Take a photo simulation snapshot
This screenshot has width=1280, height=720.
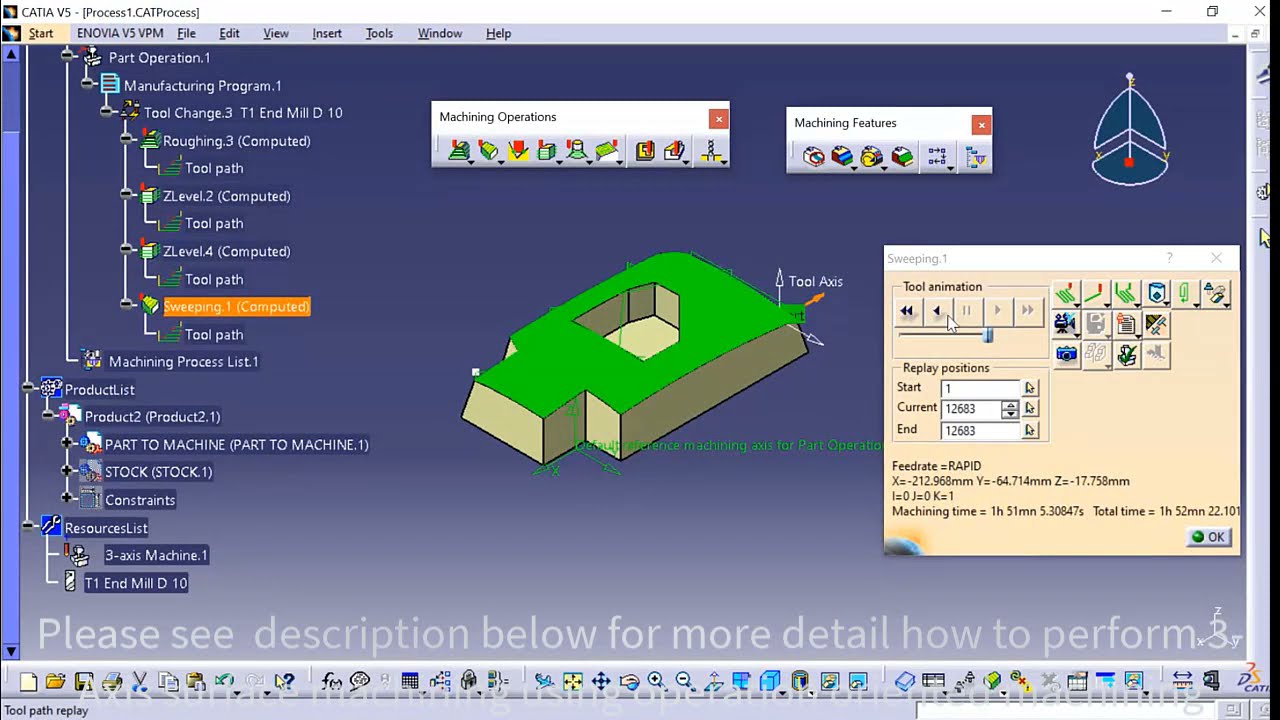(1066, 354)
